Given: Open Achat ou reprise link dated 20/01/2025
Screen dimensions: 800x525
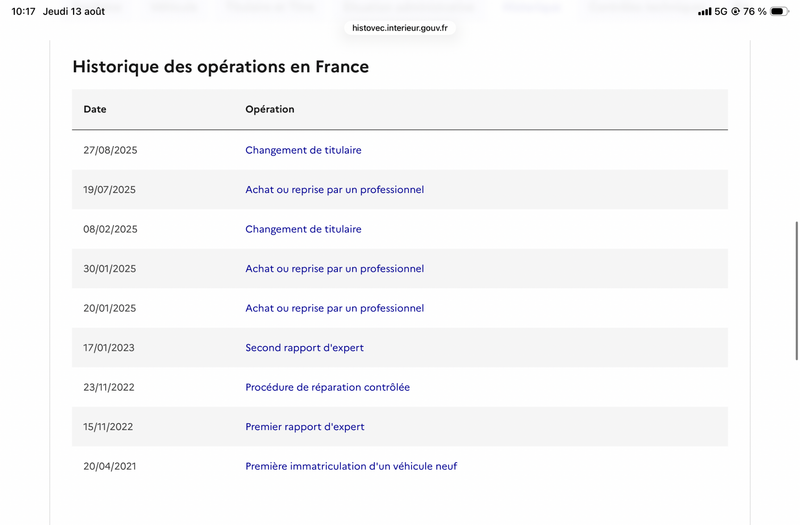Looking at the screenshot, I should [x=334, y=308].
